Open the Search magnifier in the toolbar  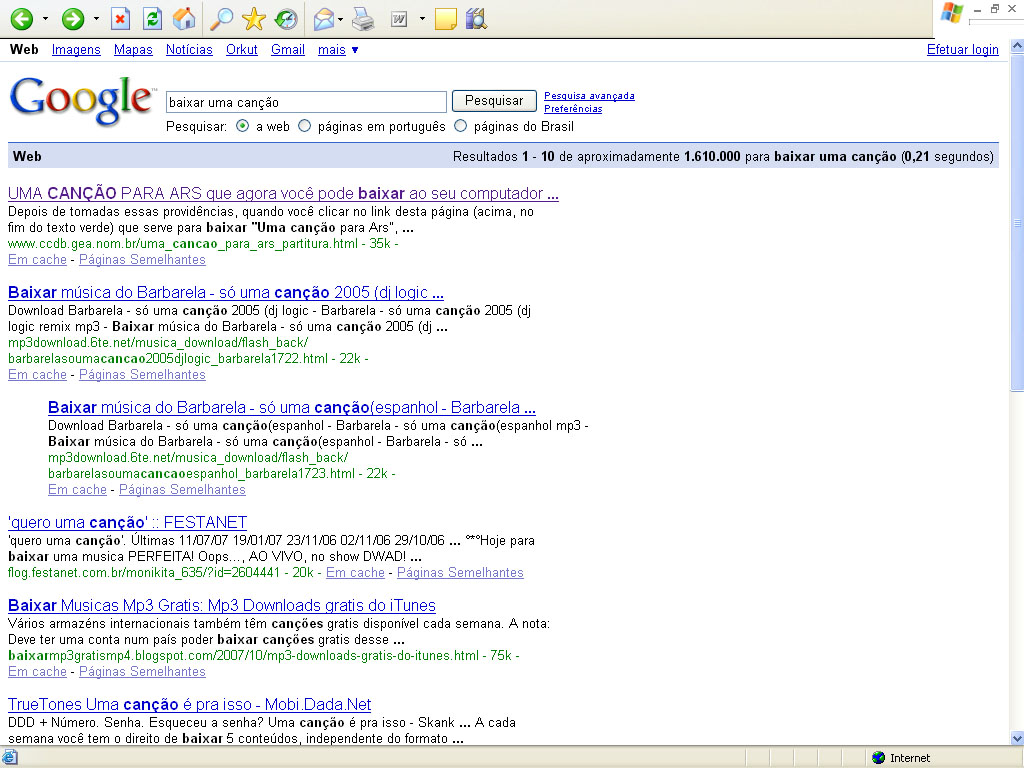[x=222, y=18]
